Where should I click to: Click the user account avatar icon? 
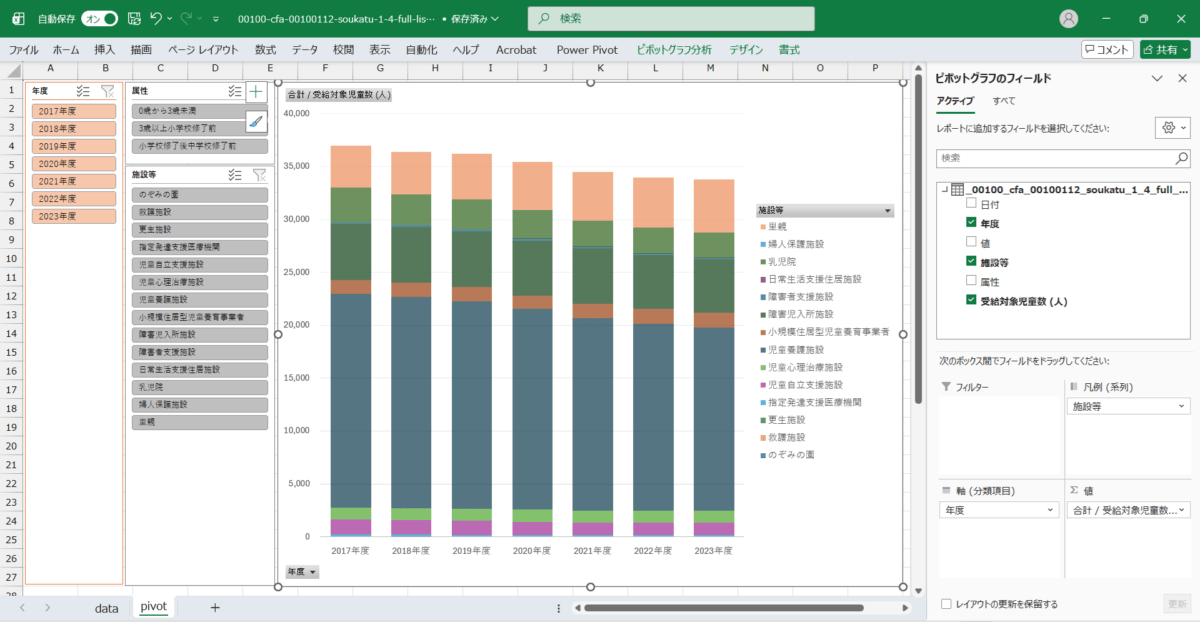(1069, 18)
